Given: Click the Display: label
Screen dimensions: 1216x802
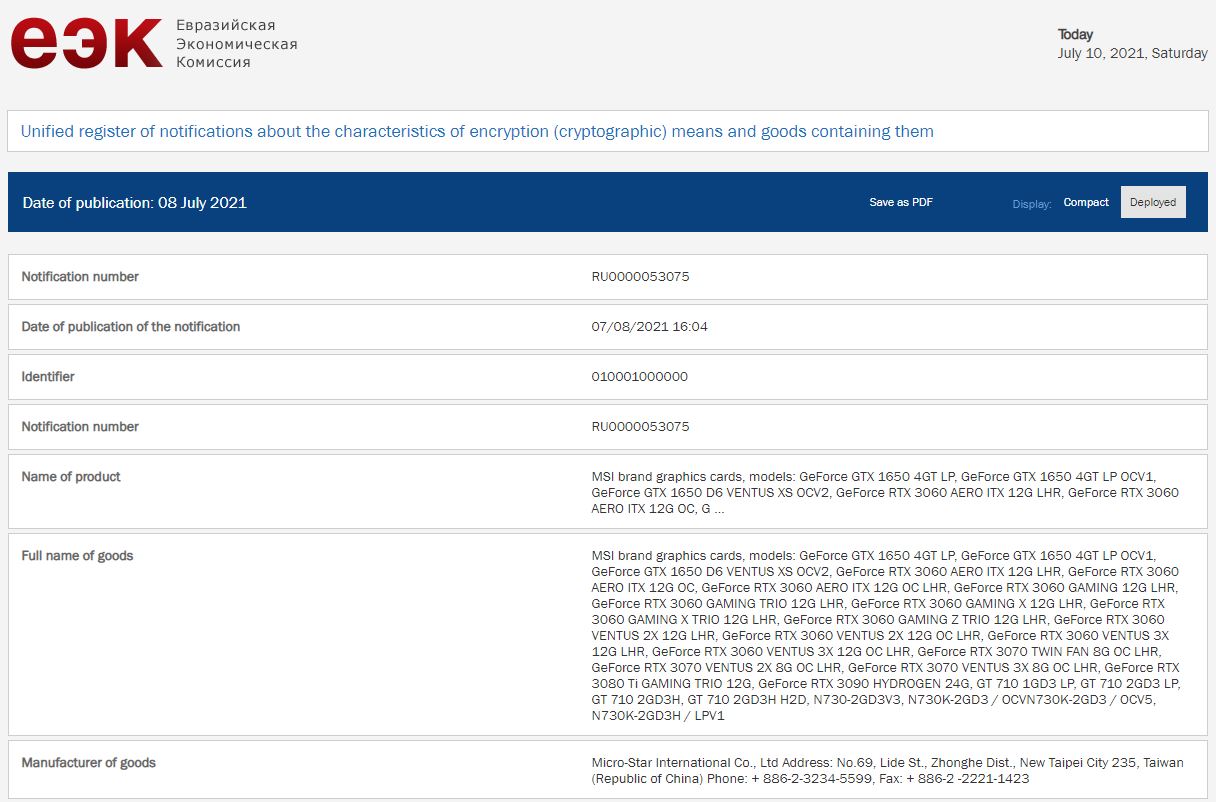Looking at the screenshot, I should coord(1032,204).
